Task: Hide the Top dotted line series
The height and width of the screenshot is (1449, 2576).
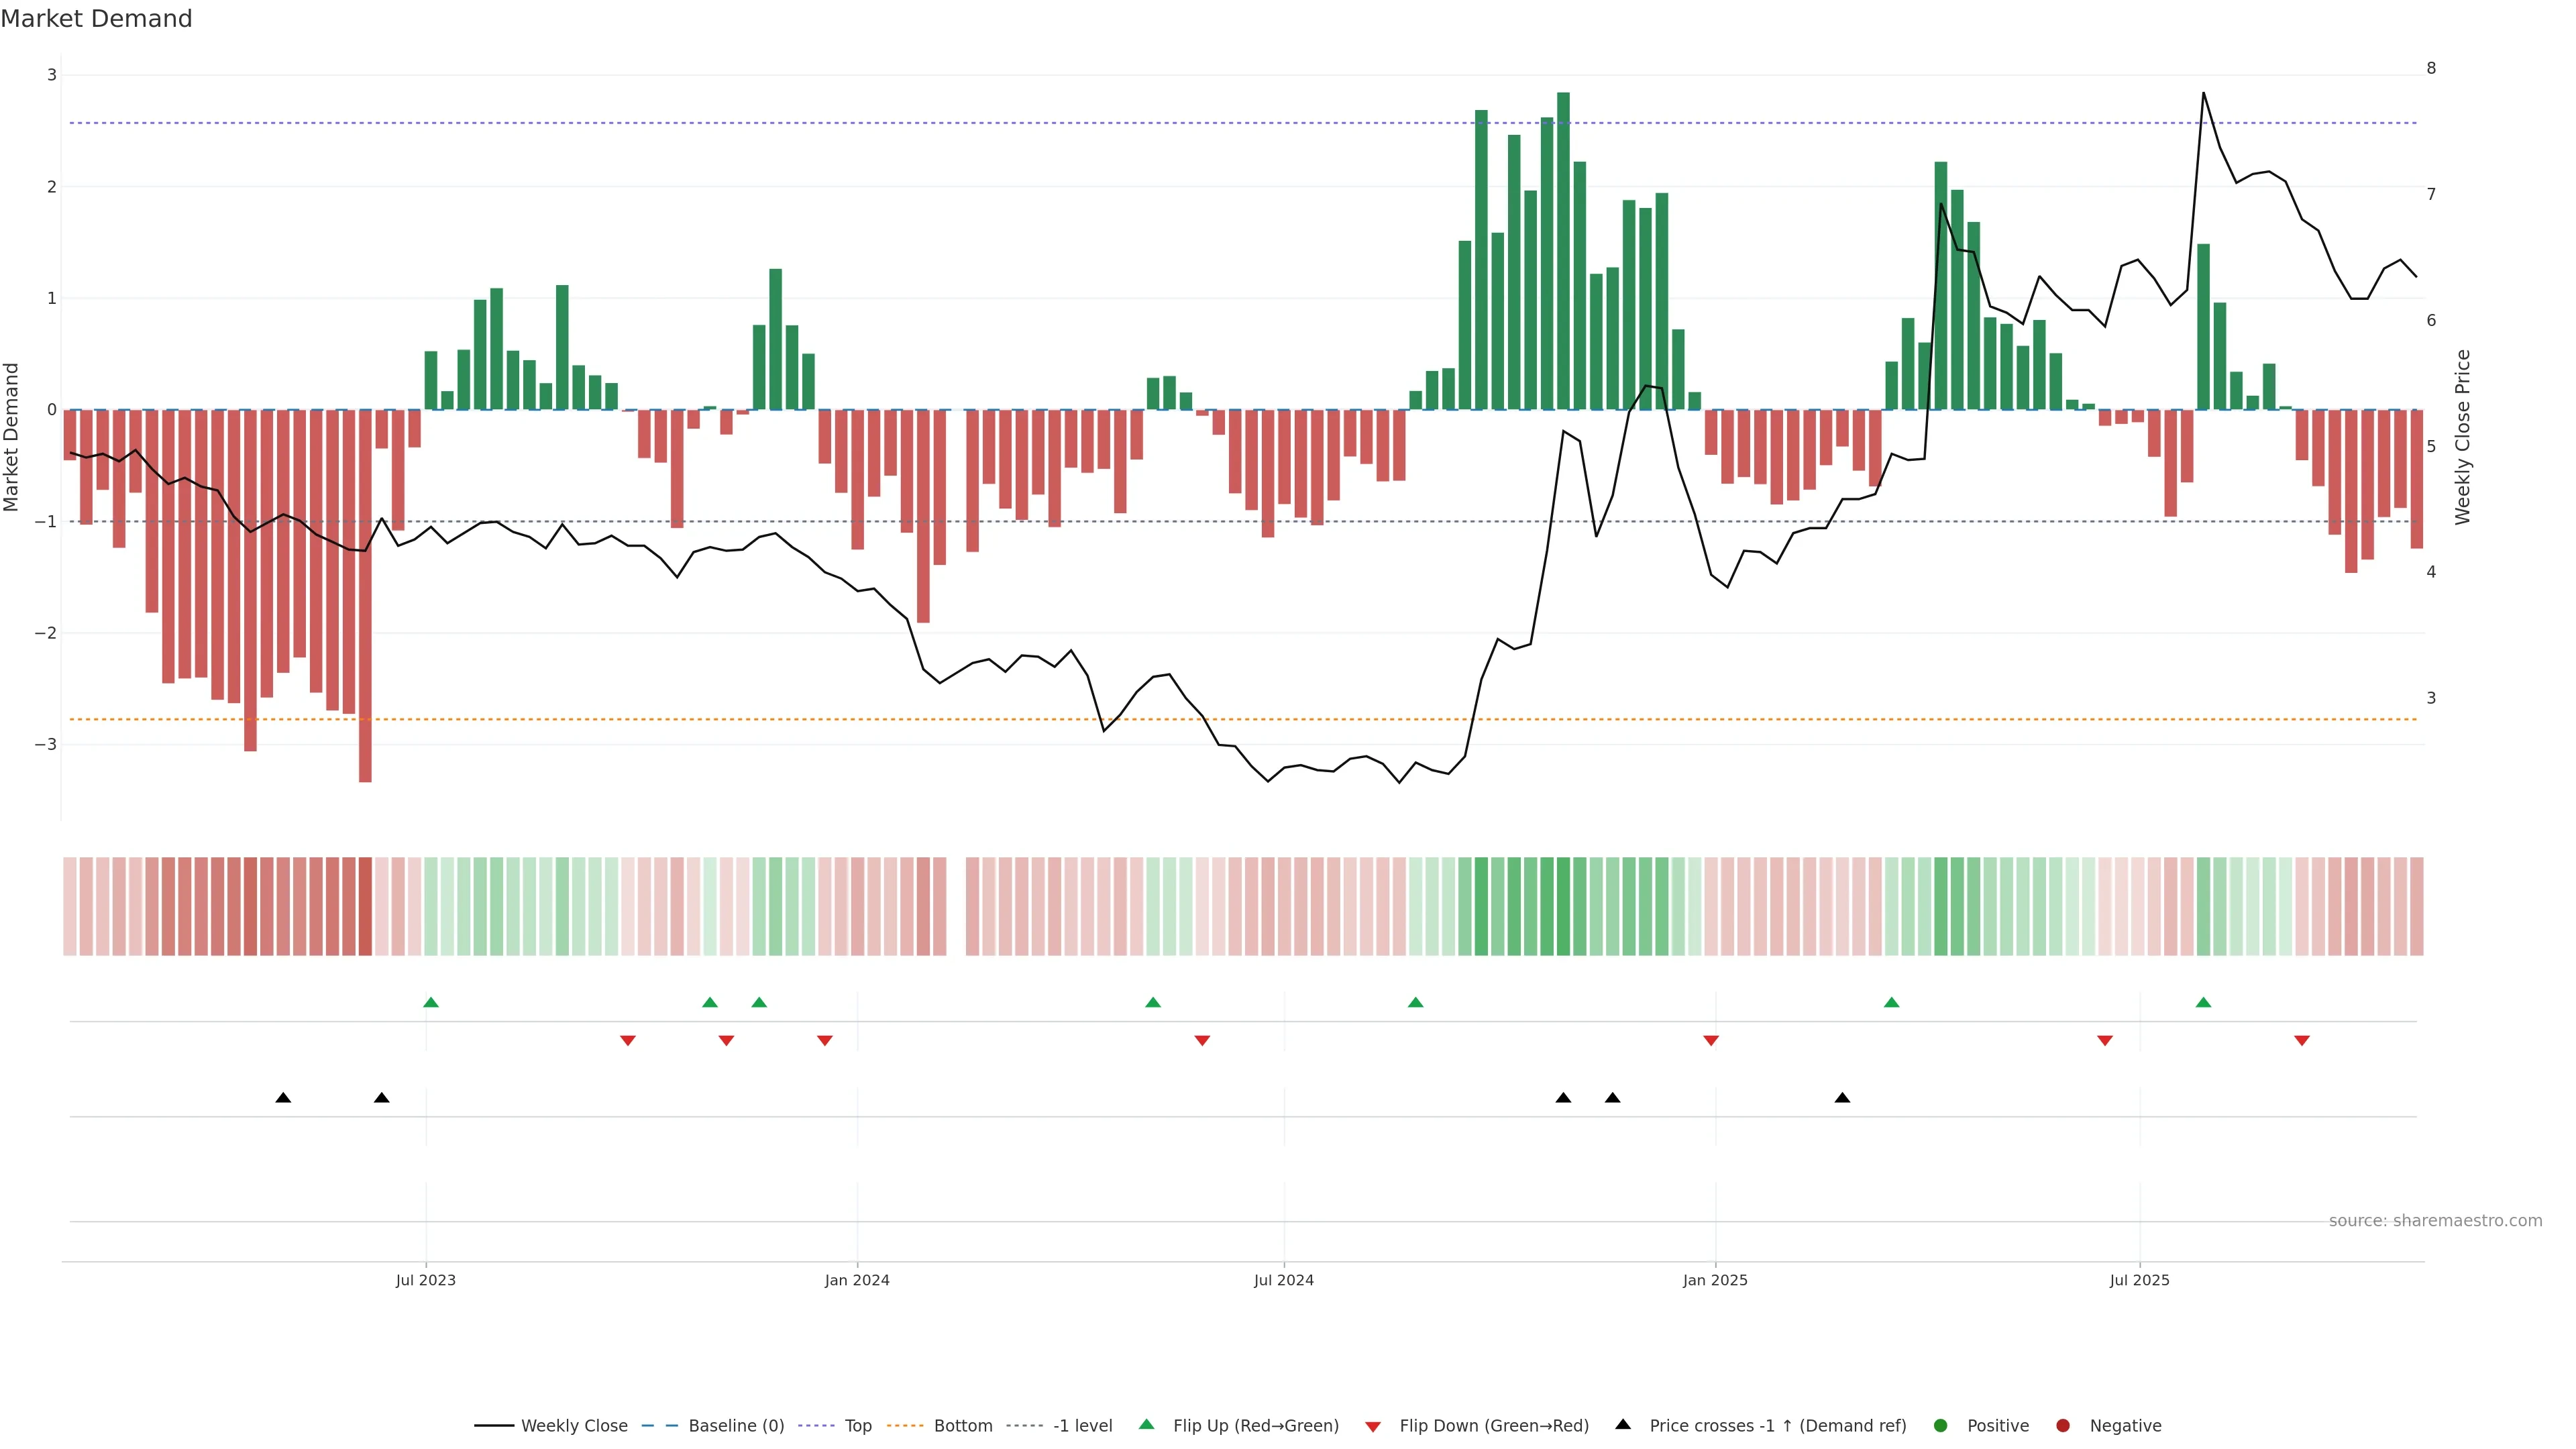Action: click(857, 1426)
